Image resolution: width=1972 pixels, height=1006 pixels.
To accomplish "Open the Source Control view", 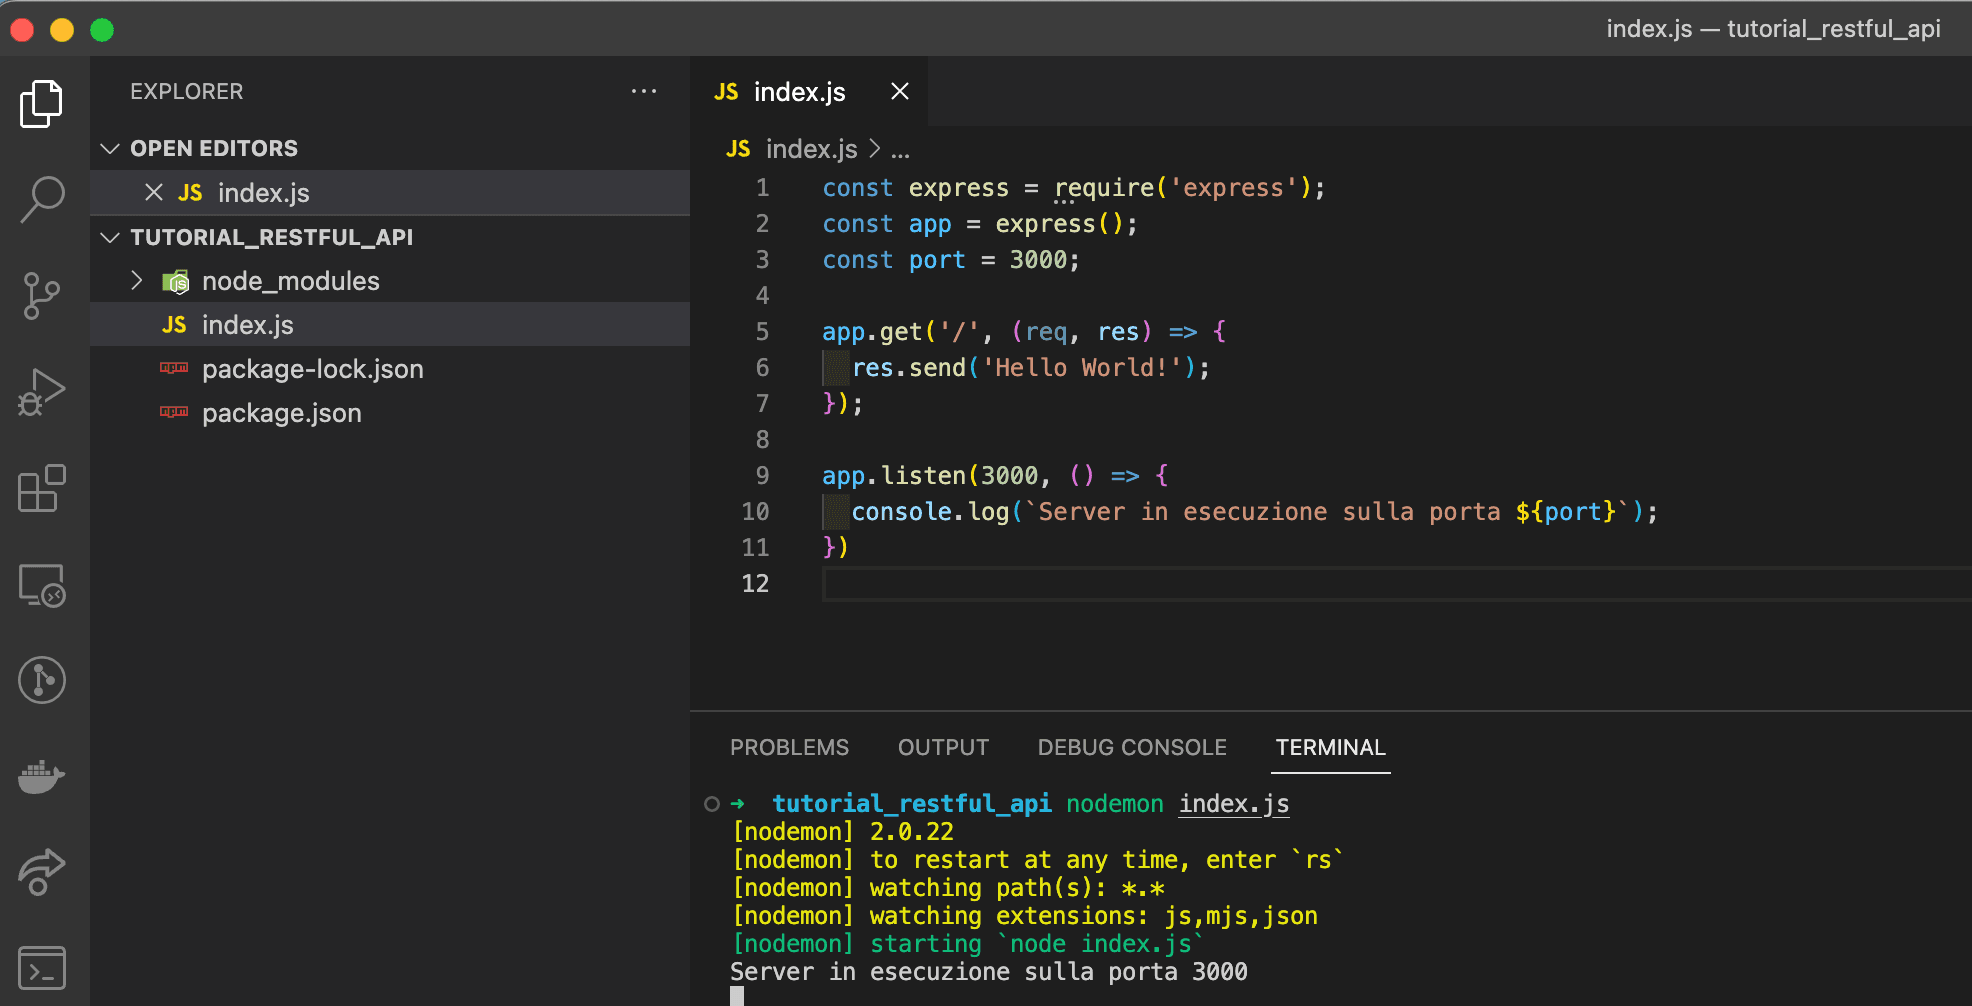I will tap(42, 296).
